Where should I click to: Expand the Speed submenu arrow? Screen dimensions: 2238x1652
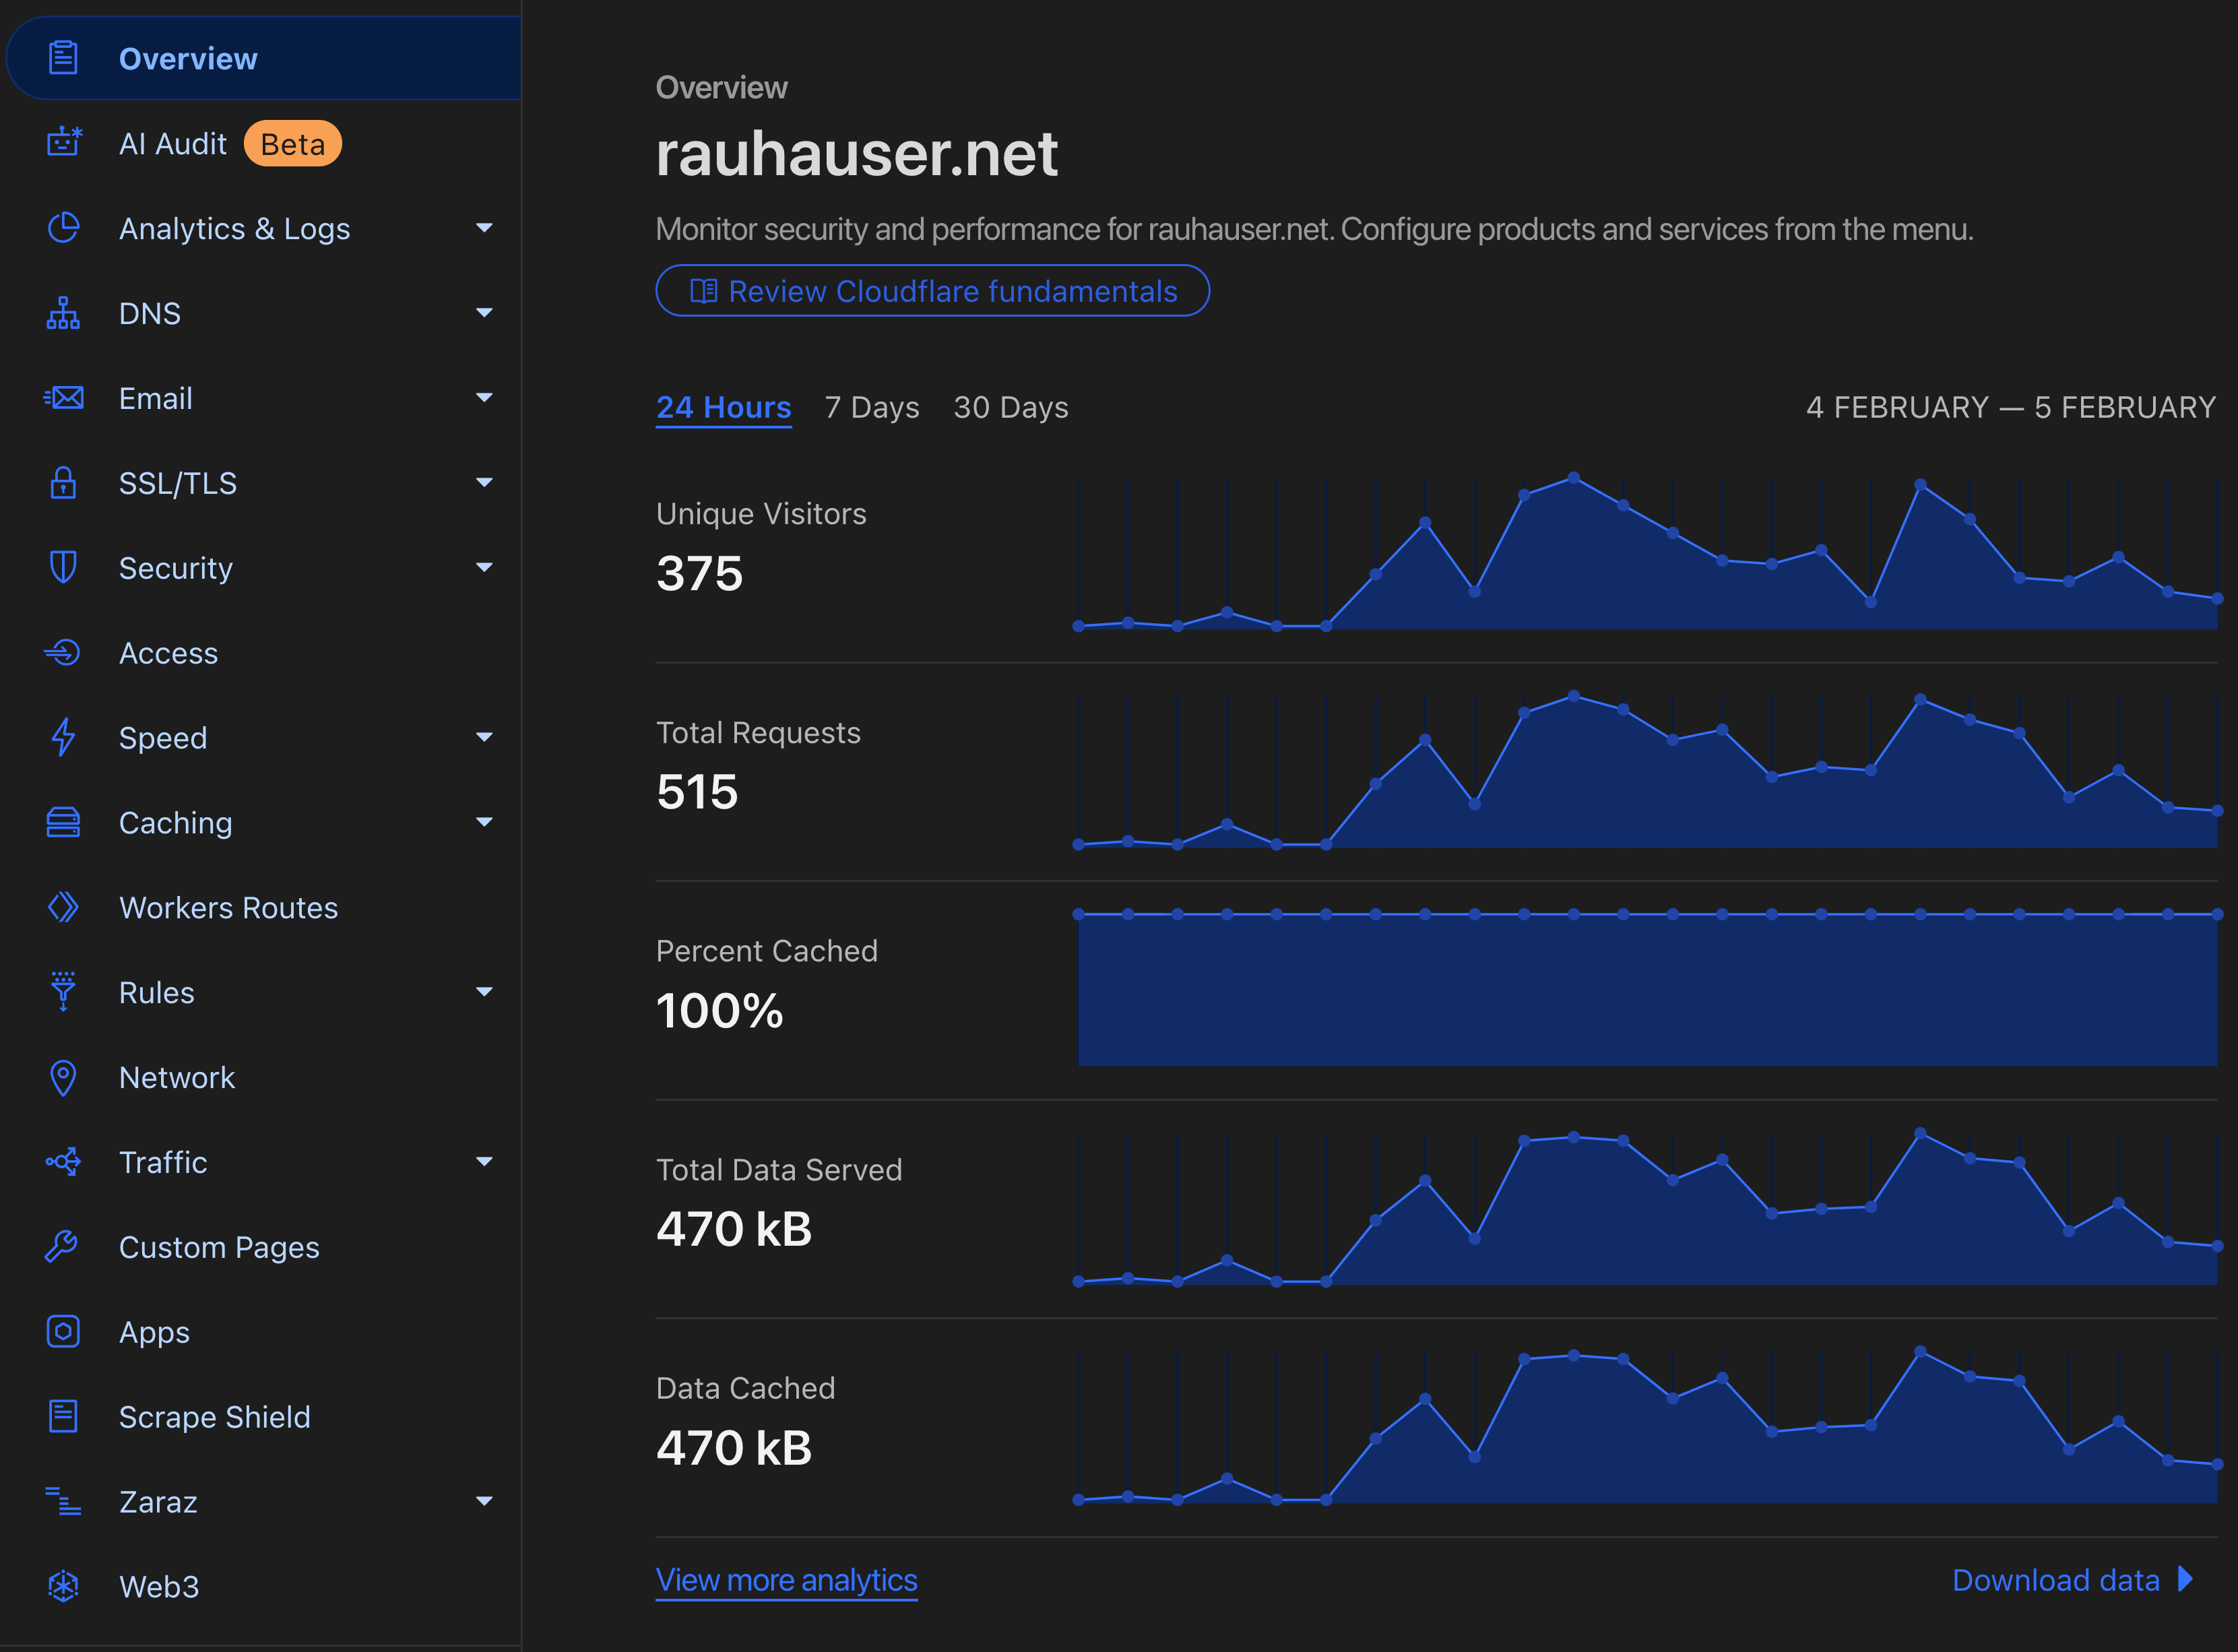coord(484,738)
